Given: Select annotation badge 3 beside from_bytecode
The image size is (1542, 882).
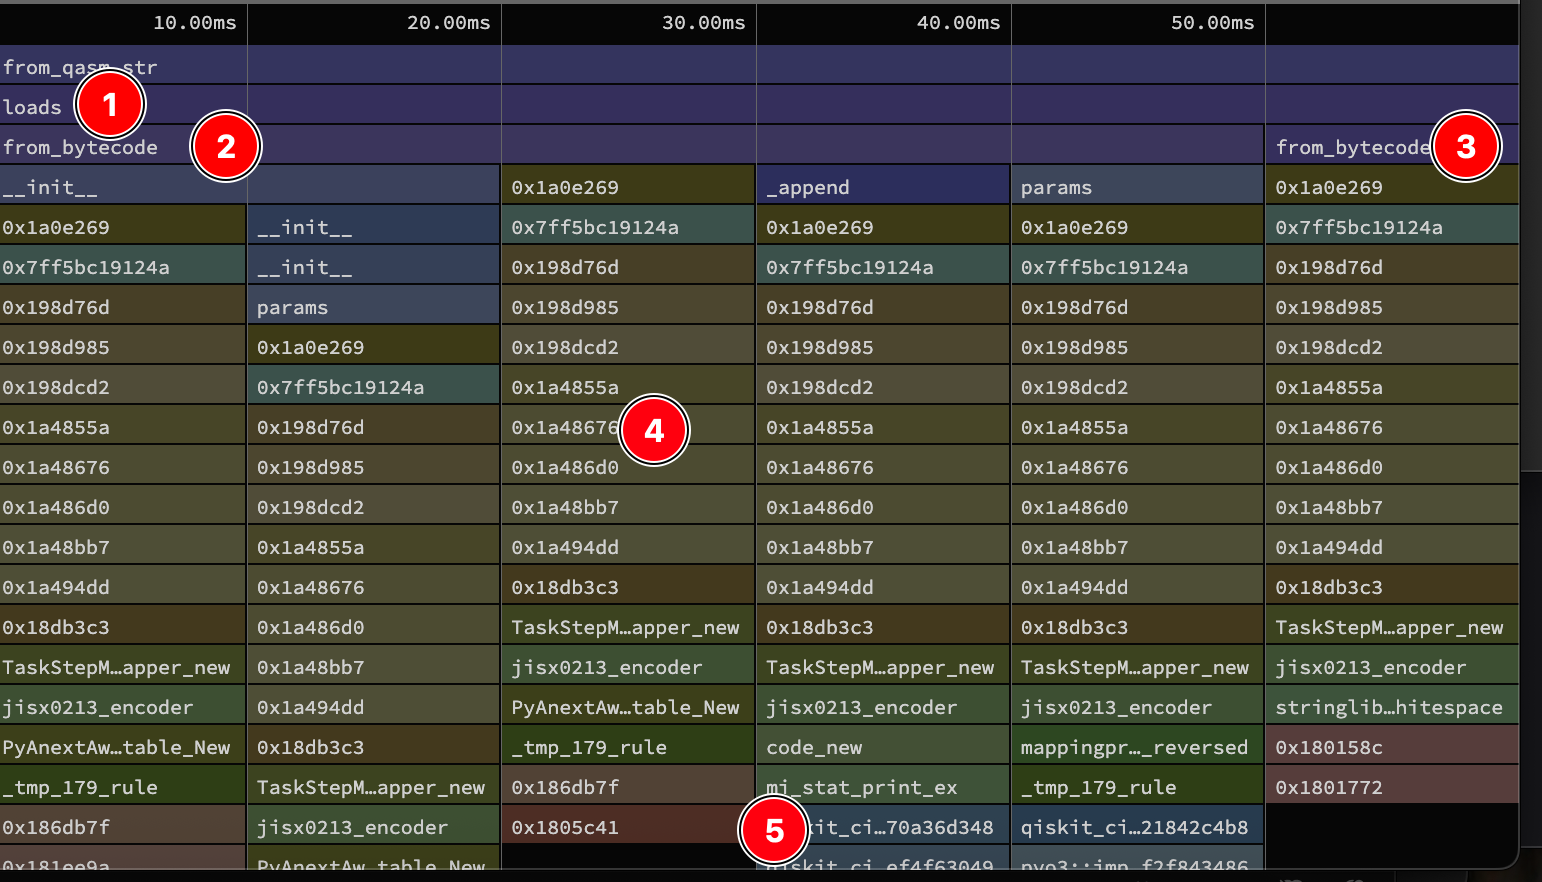Looking at the screenshot, I should 1466,147.
